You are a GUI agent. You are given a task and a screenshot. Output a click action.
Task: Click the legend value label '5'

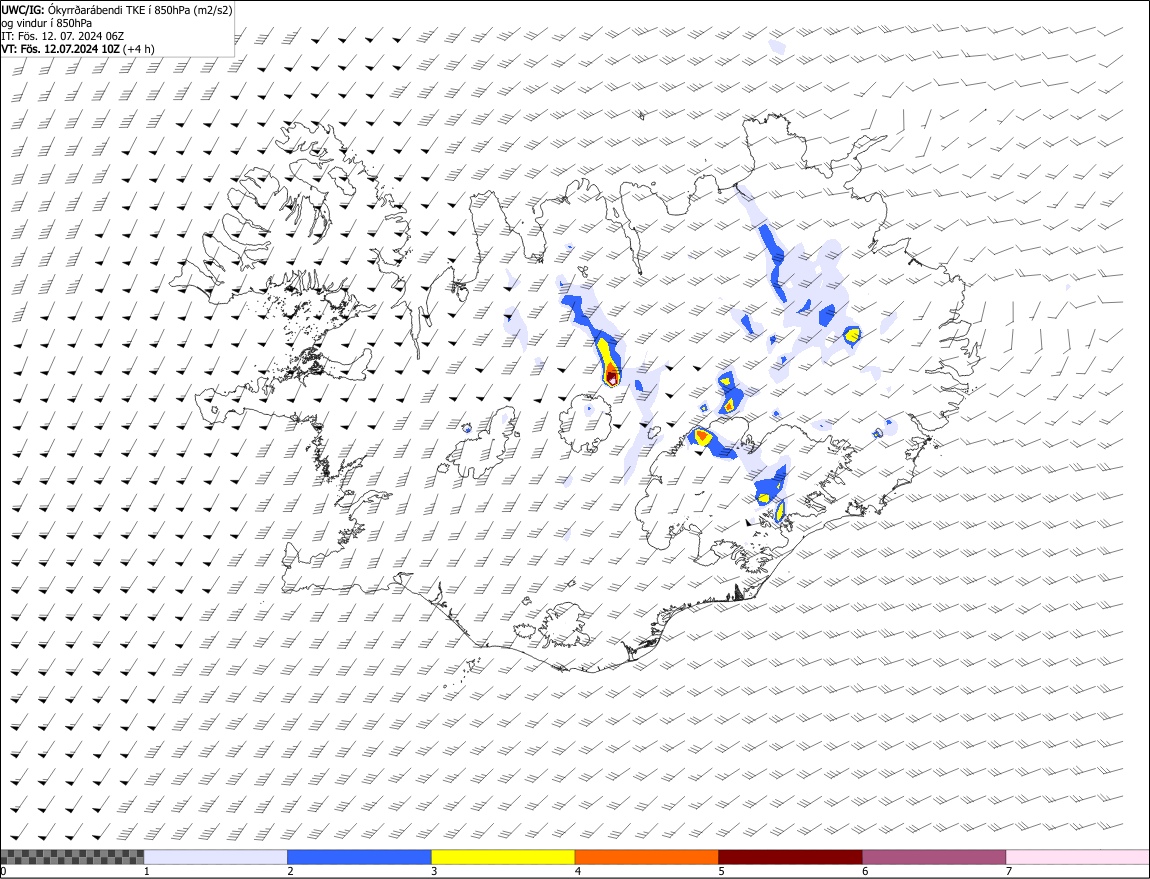tap(722, 872)
